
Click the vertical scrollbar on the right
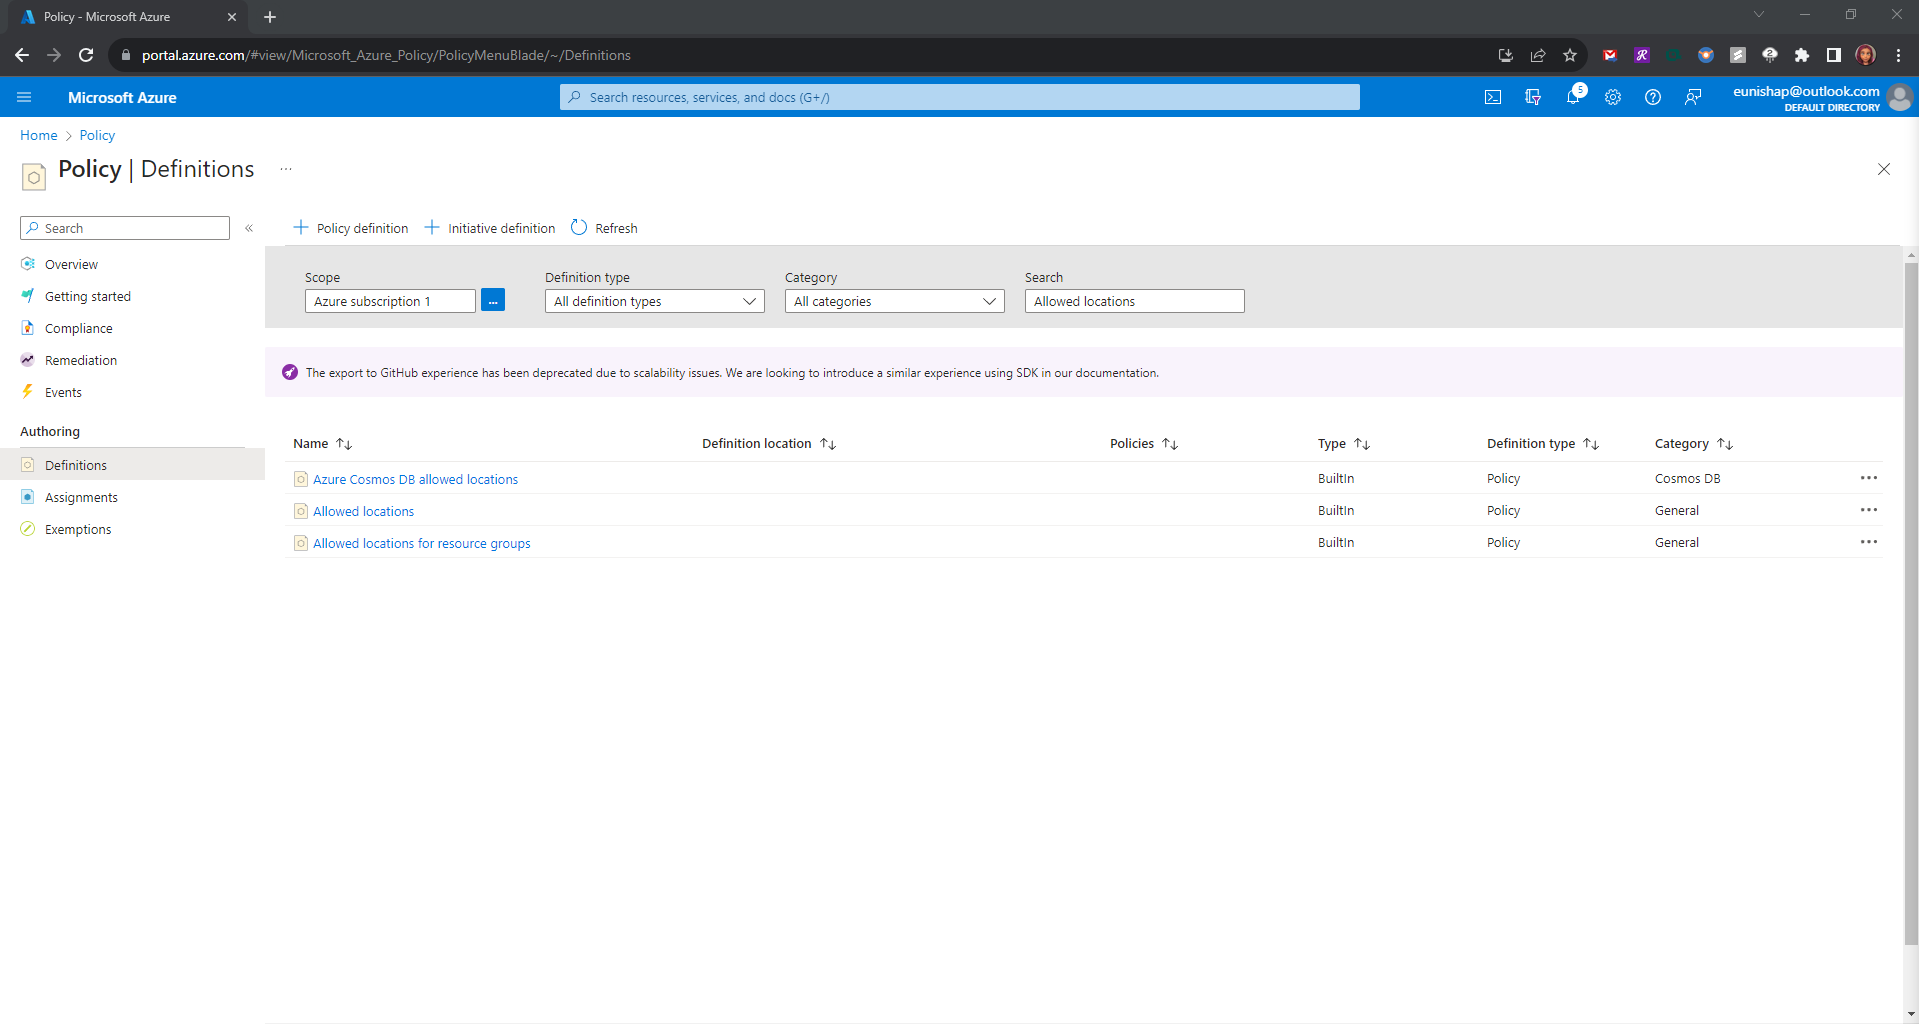pyautogui.click(x=1911, y=600)
